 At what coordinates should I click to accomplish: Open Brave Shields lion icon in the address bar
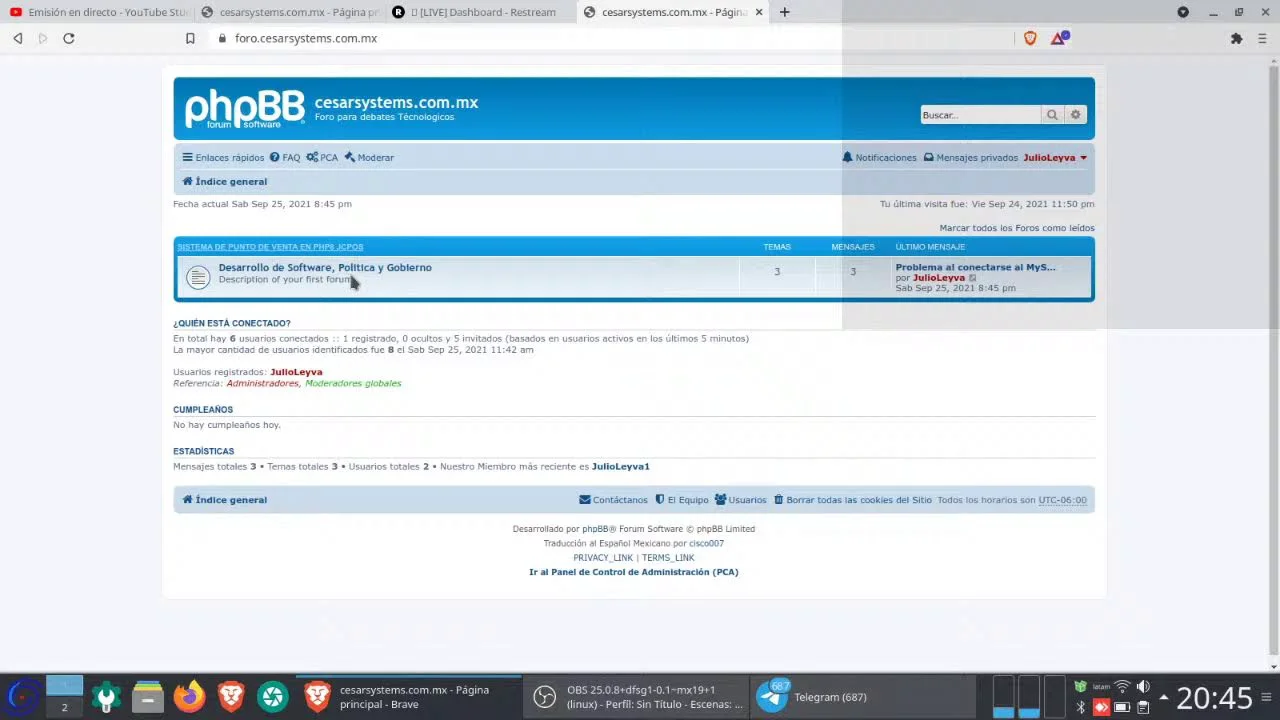[x=1030, y=38]
